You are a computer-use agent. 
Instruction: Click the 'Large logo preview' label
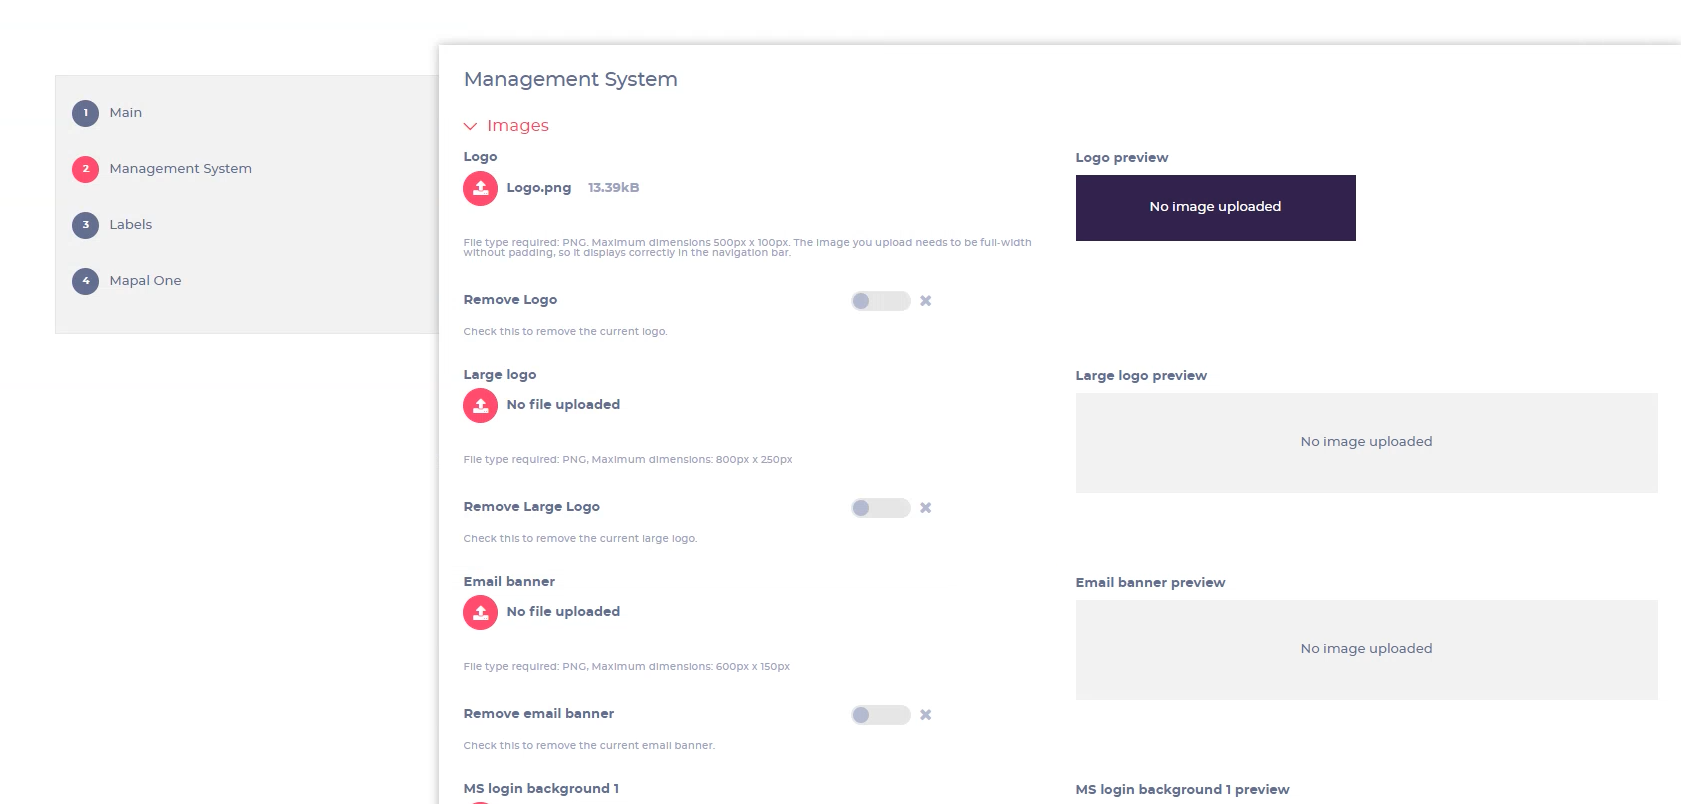pos(1141,376)
